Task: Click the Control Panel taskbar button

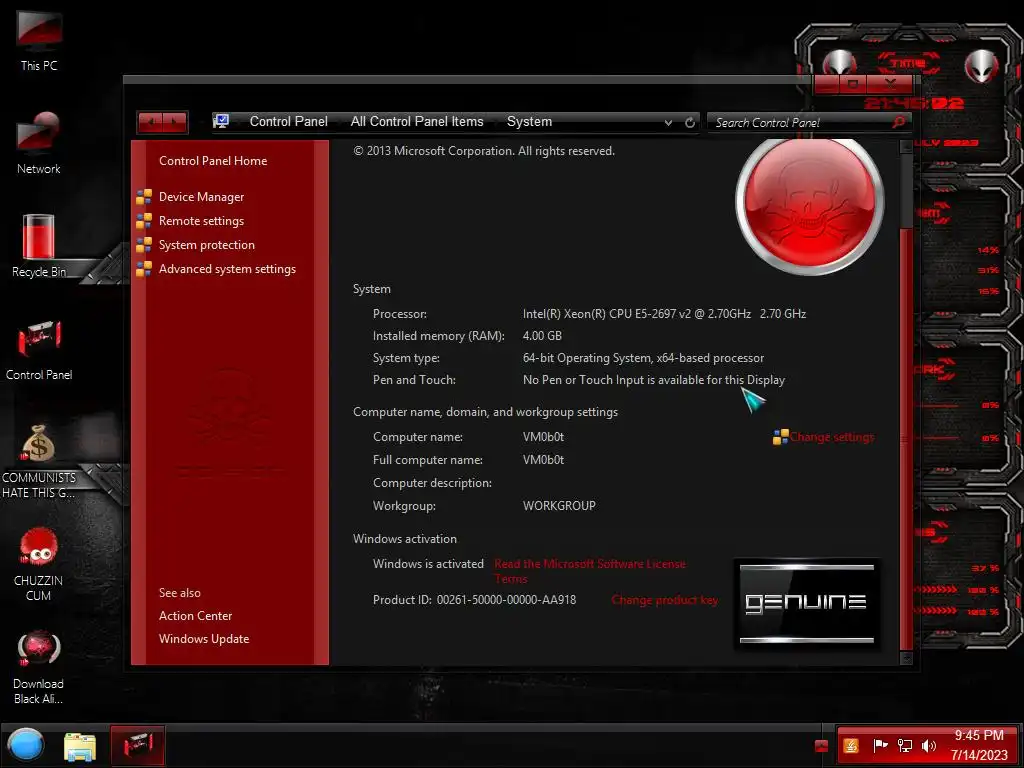Action: coord(137,746)
